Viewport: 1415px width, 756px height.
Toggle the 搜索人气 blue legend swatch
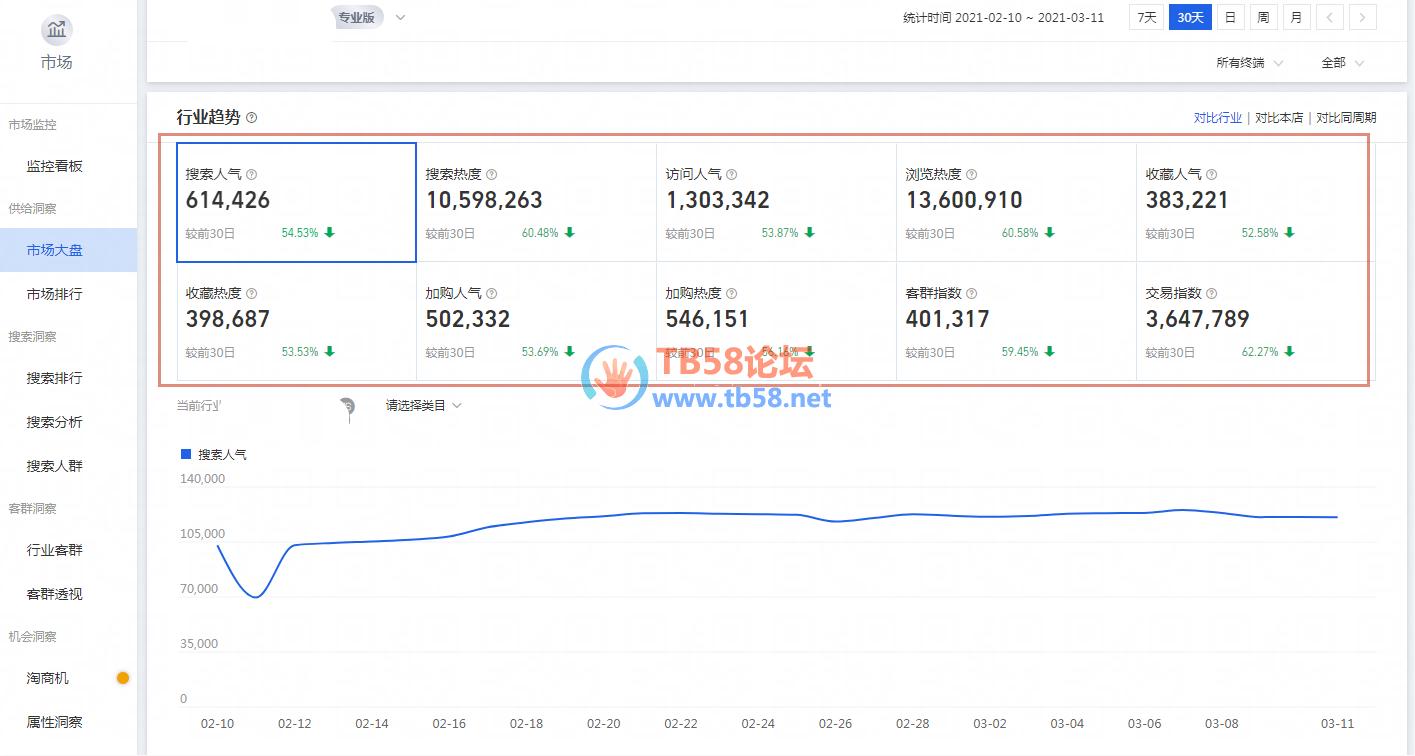(x=185, y=454)
